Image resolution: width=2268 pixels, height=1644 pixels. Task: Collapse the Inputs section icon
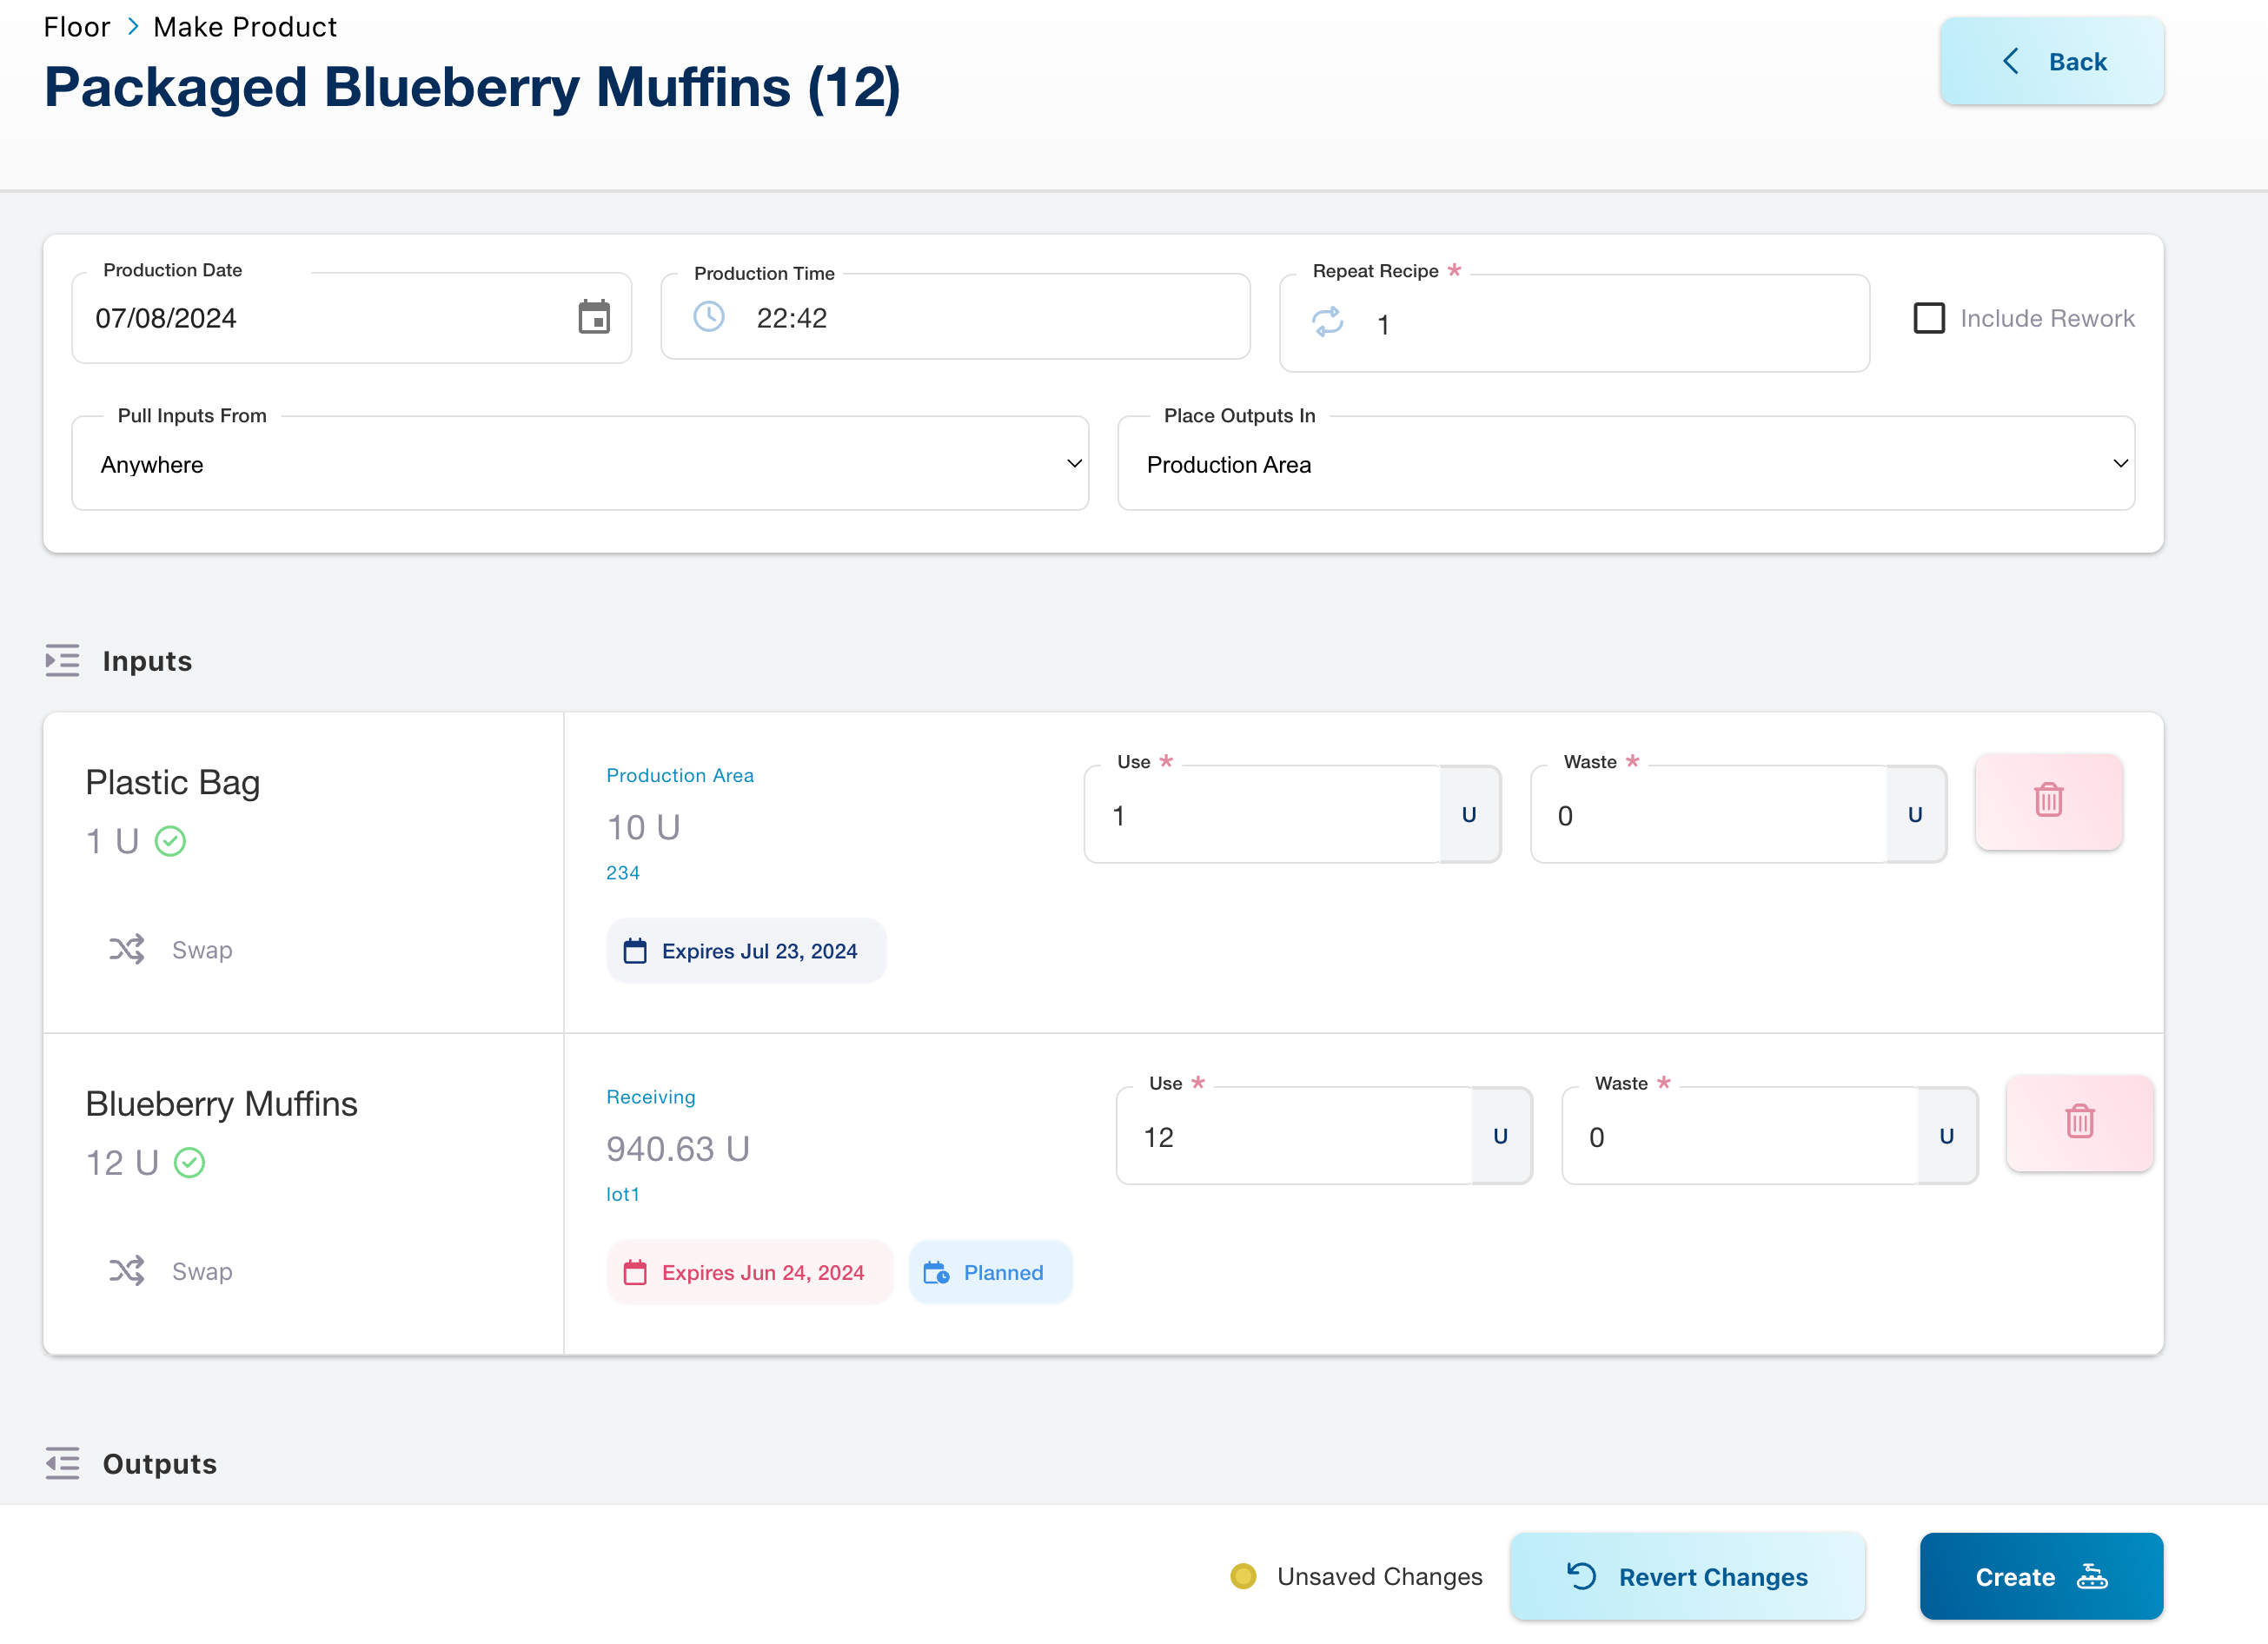(x=62, y=661)
